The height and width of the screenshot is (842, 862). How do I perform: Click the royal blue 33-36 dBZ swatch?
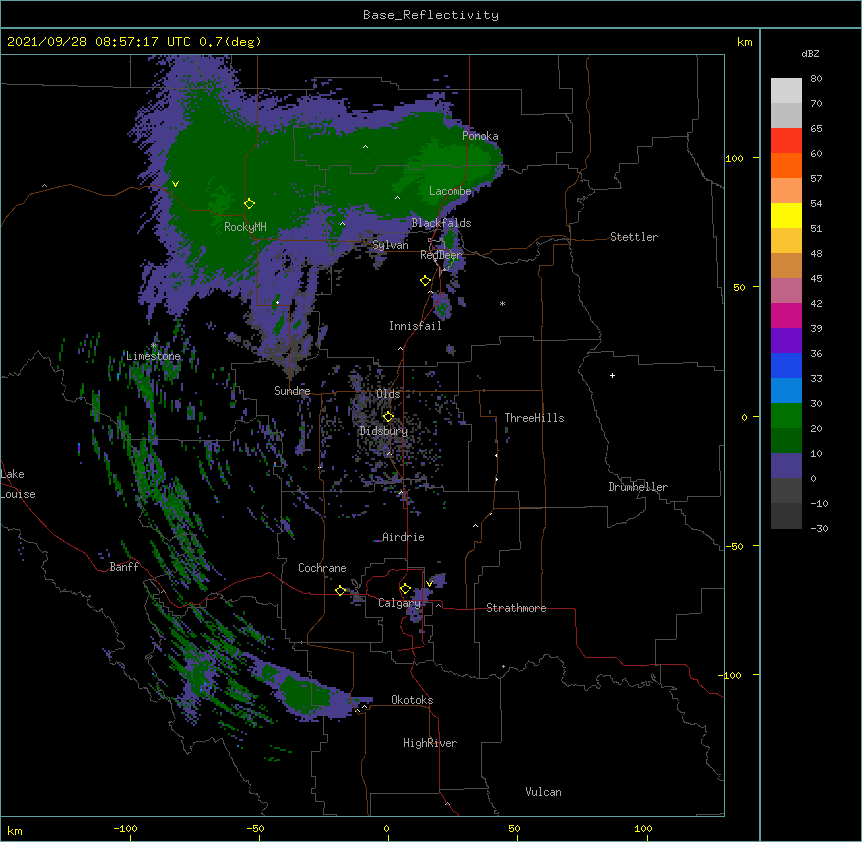(786, 365)
